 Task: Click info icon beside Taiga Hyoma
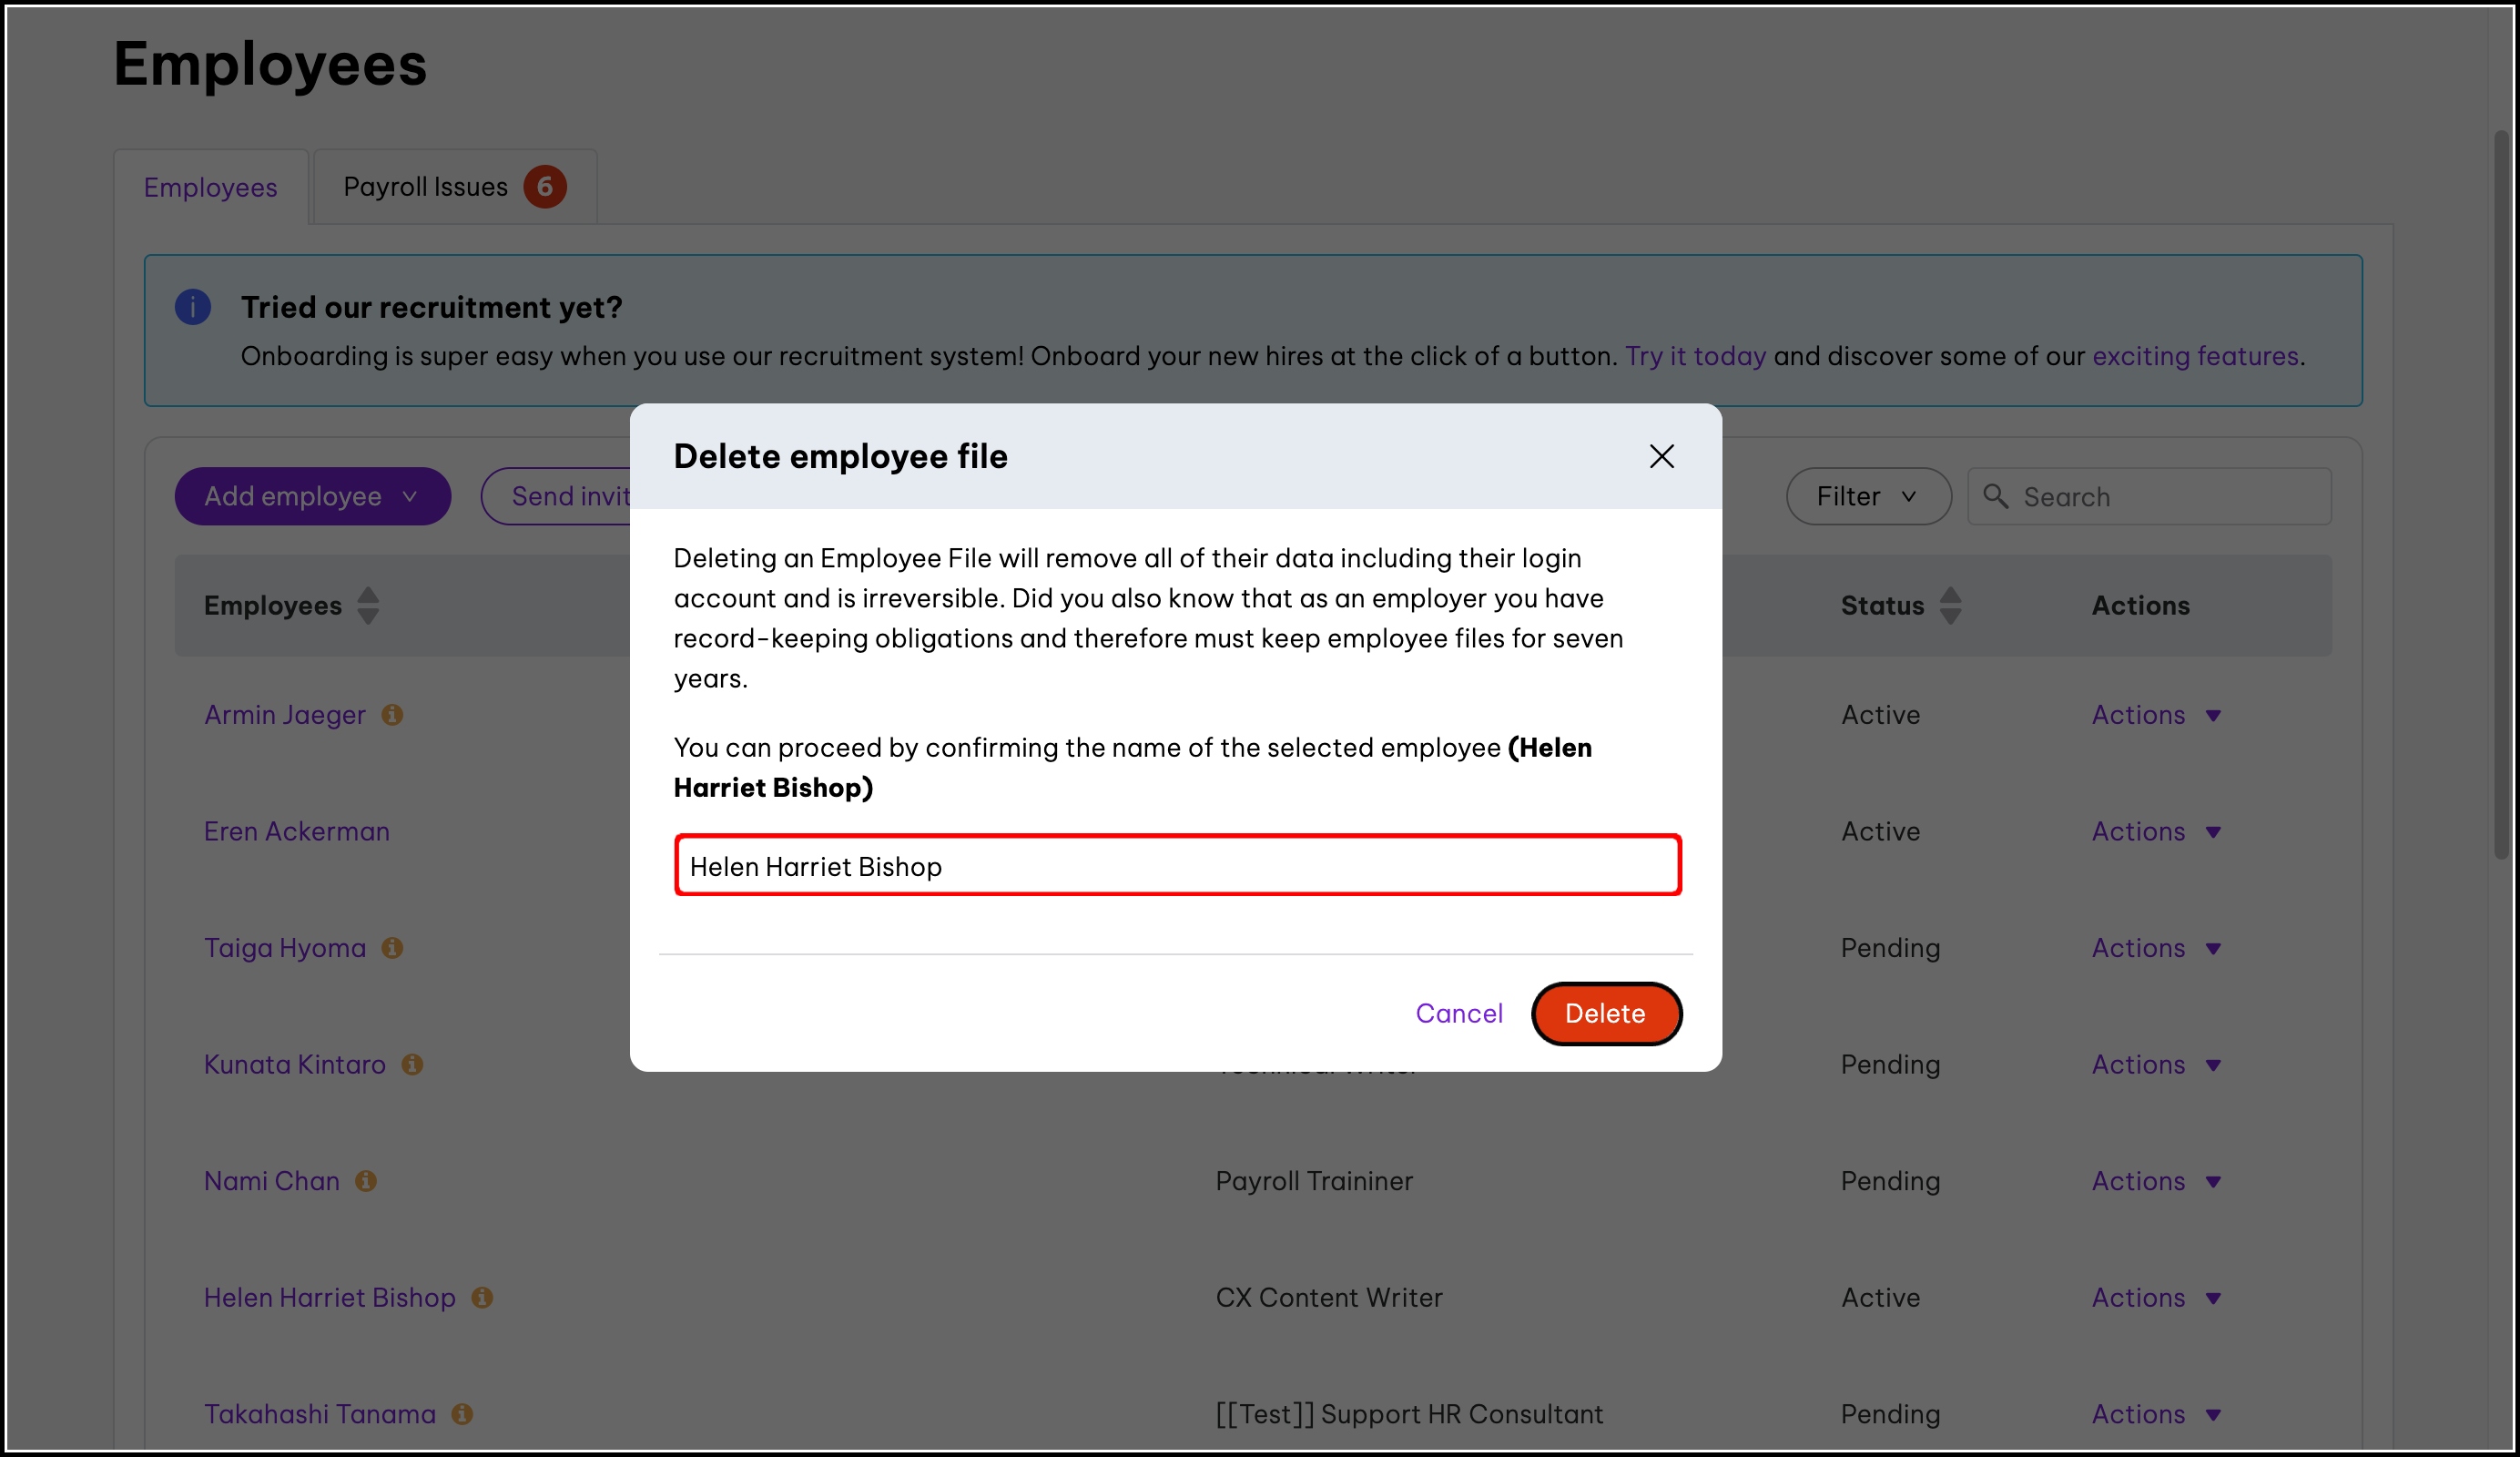[x=392, y=948]
